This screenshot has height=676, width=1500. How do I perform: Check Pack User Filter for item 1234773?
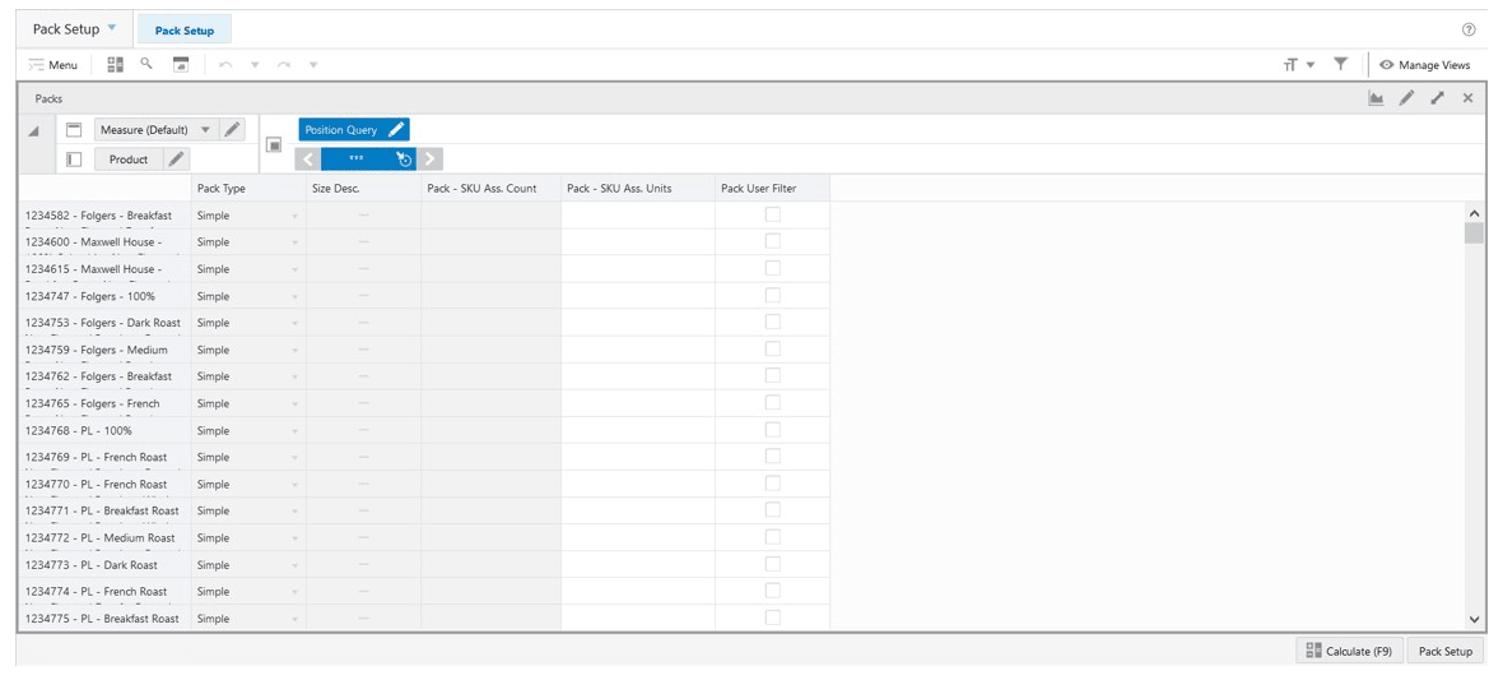773,564
